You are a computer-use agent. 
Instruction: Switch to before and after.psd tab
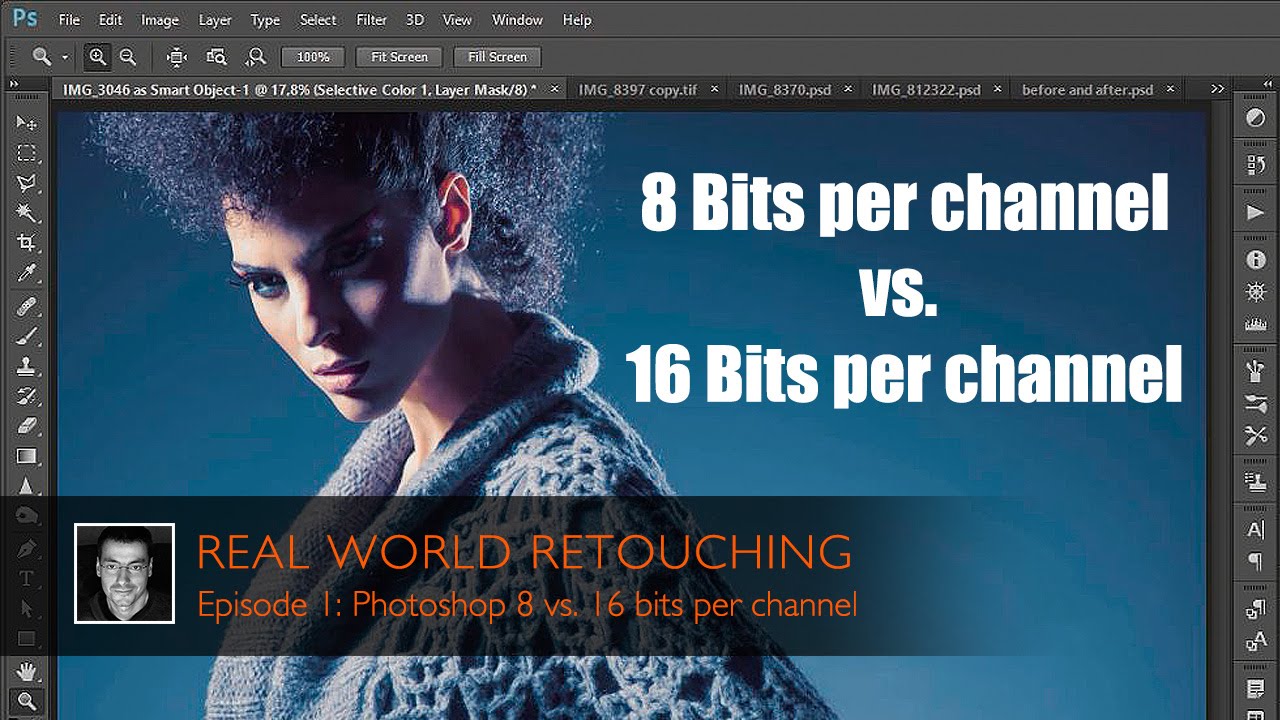pyautogui.click(x=1087, y=89)
